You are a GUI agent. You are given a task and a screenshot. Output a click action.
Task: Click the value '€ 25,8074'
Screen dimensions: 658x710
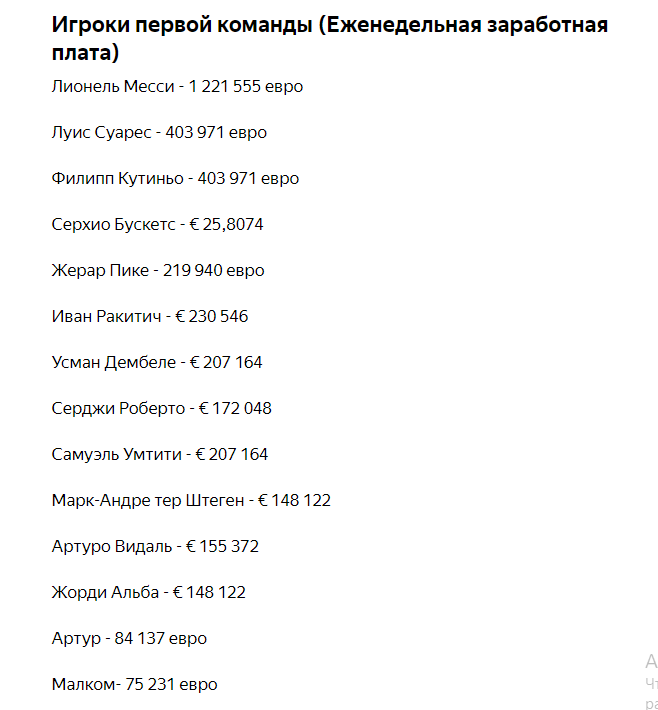coord(226,225)
